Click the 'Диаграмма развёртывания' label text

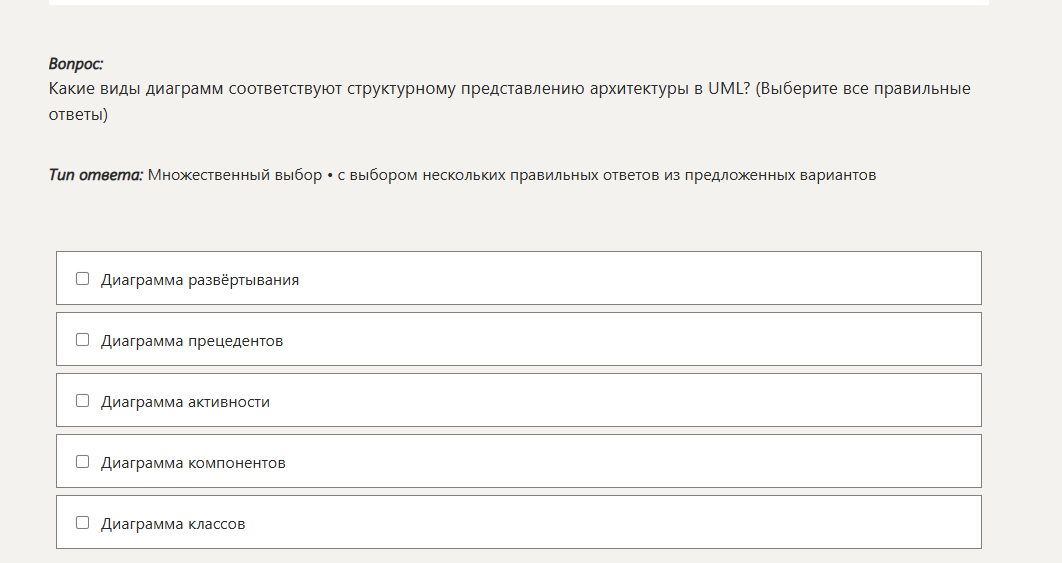200,280
